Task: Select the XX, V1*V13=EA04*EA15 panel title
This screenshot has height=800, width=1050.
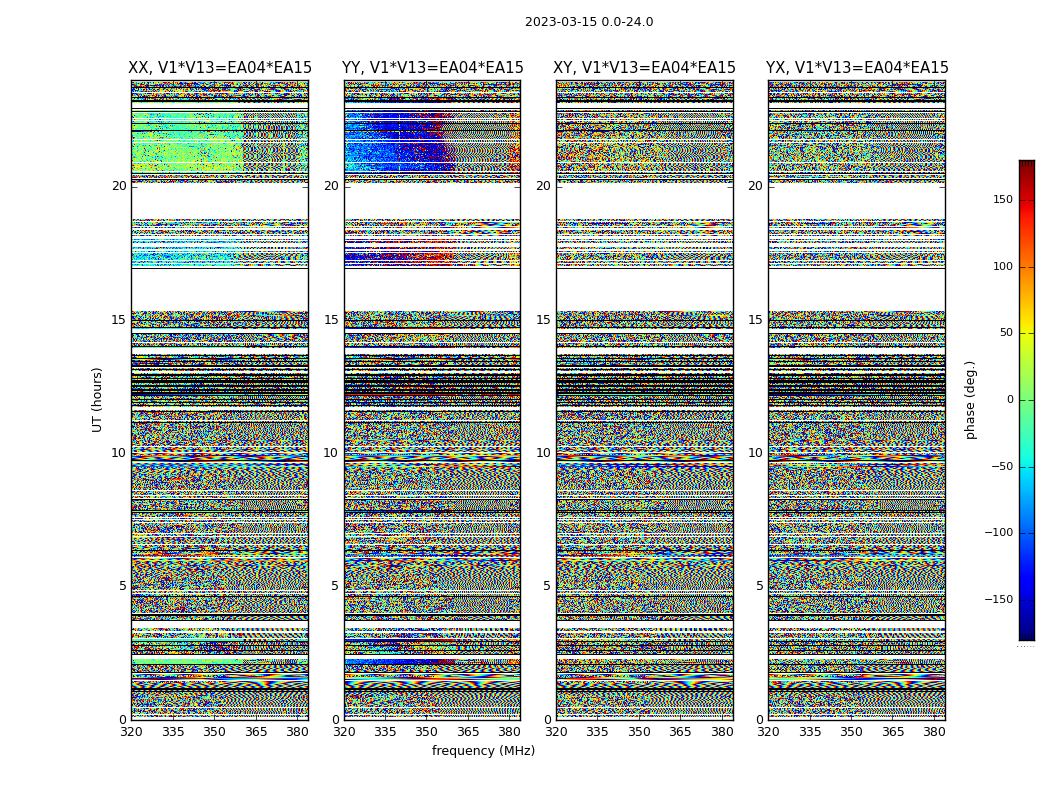Action: (220, 68)
